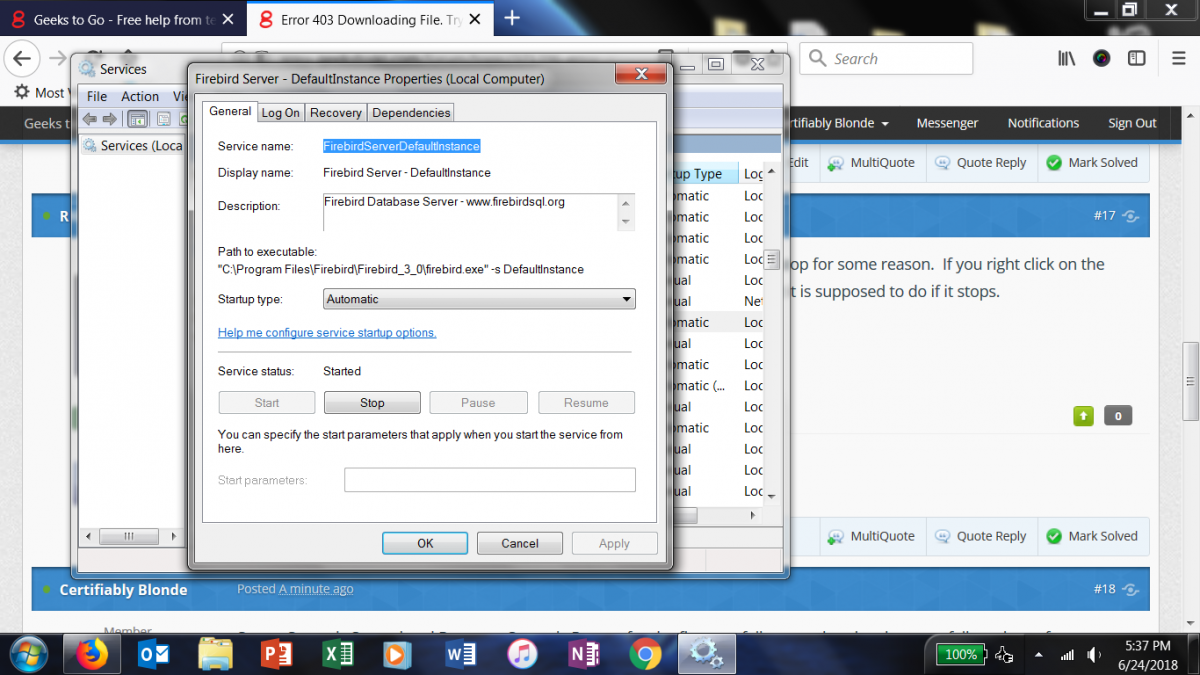Click the share icon beside post #17

[x=1131, y=215]
